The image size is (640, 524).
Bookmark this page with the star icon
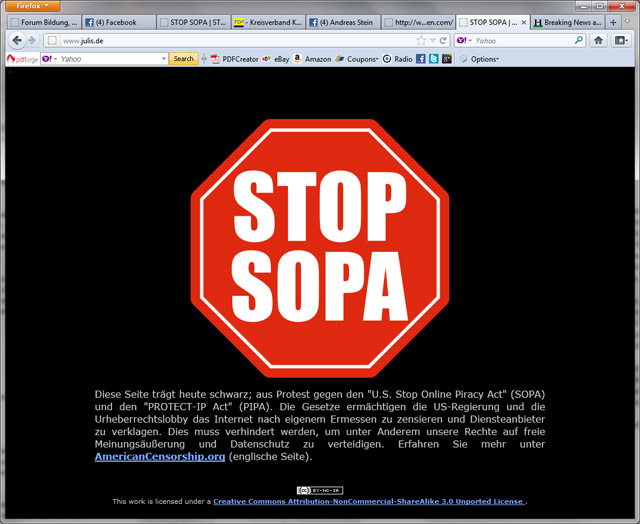(x=421, y=41)
